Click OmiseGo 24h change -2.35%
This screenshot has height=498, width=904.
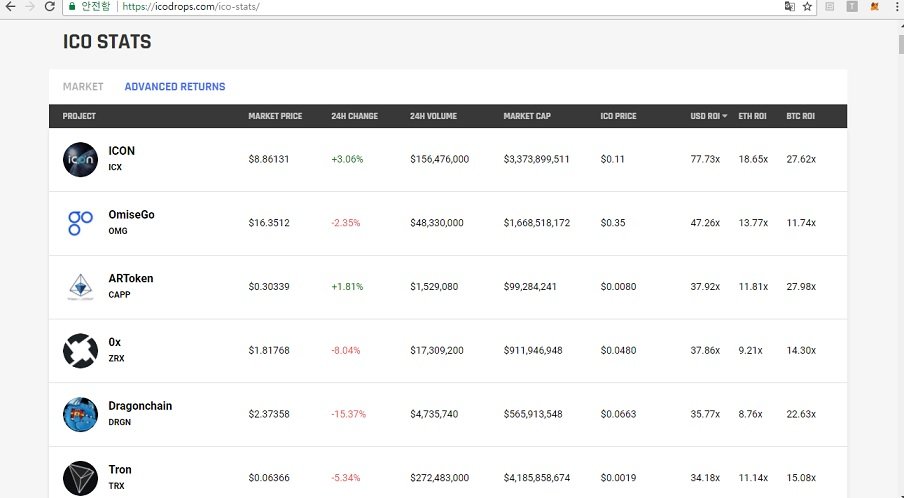pyautogui.click(x=346, y=222)
